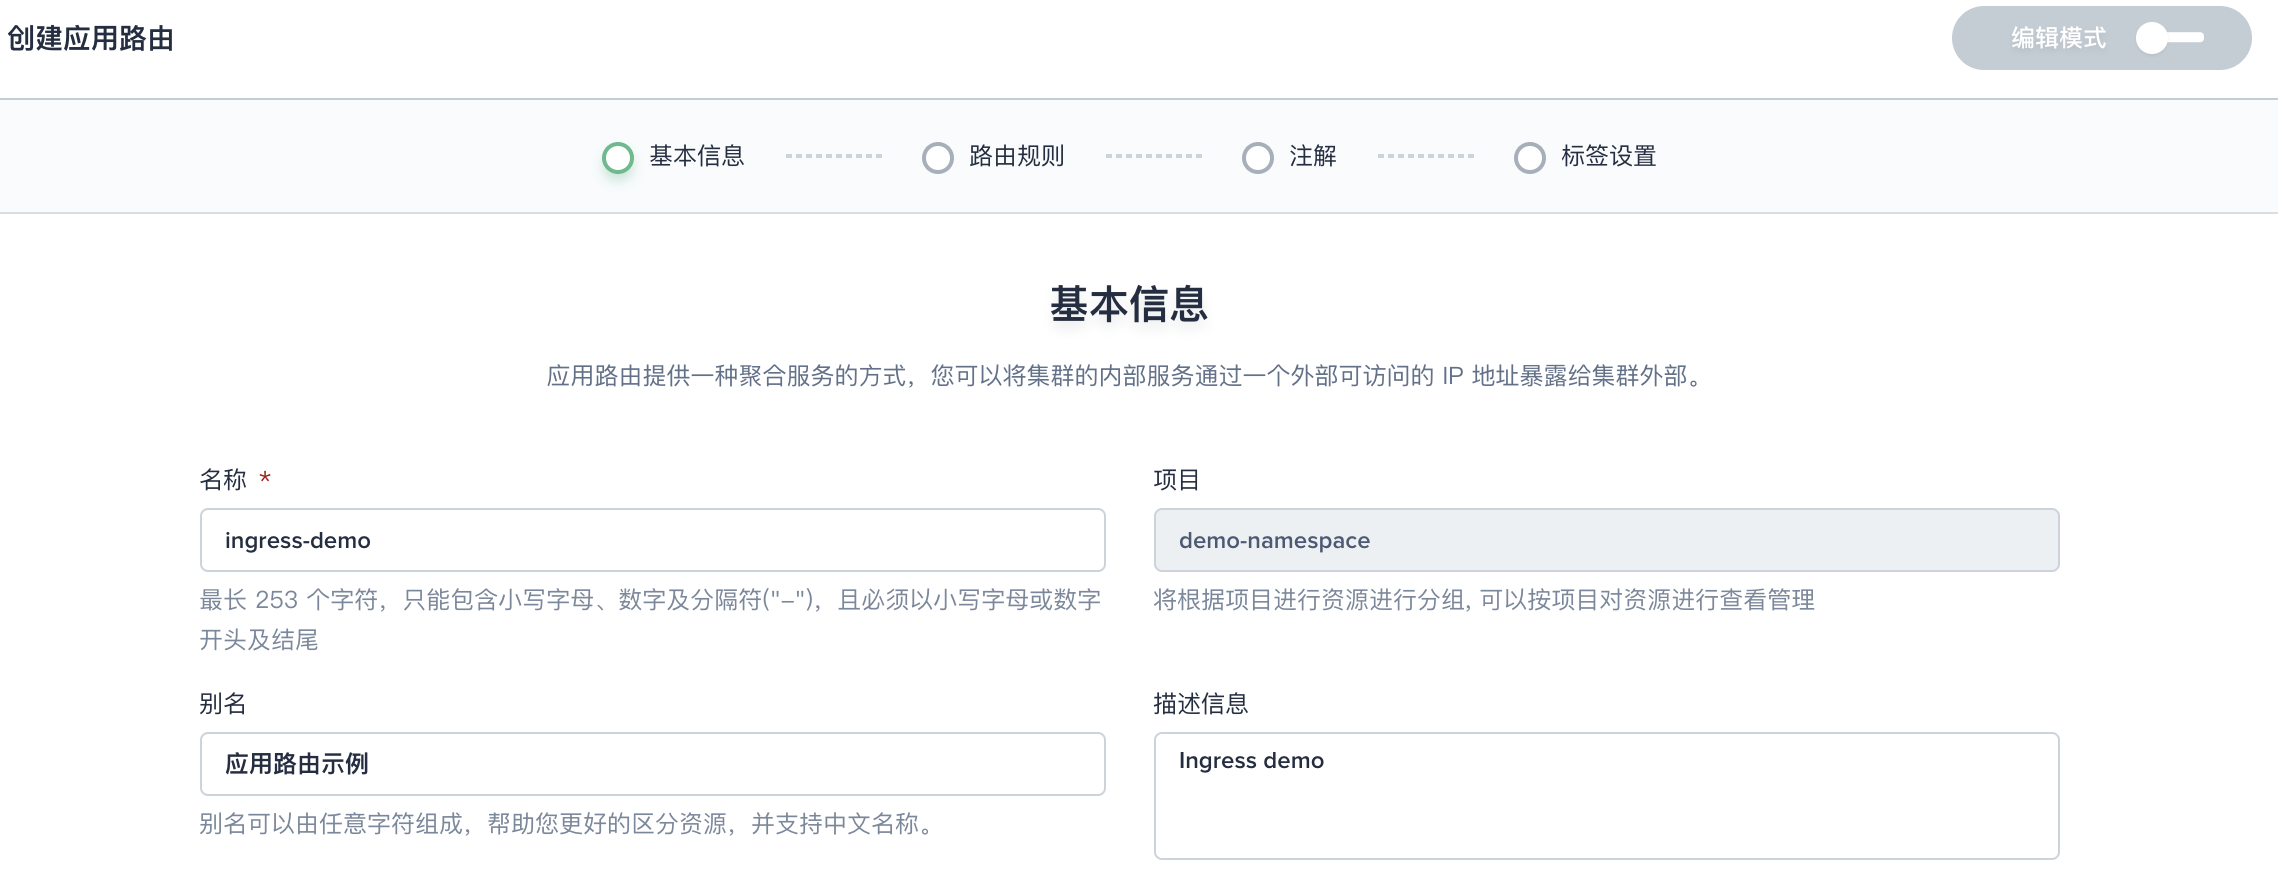Click the 创建应用路由 dialog title
The width and height of the screenshot is (2278, 878).
[x=91, y=39]
